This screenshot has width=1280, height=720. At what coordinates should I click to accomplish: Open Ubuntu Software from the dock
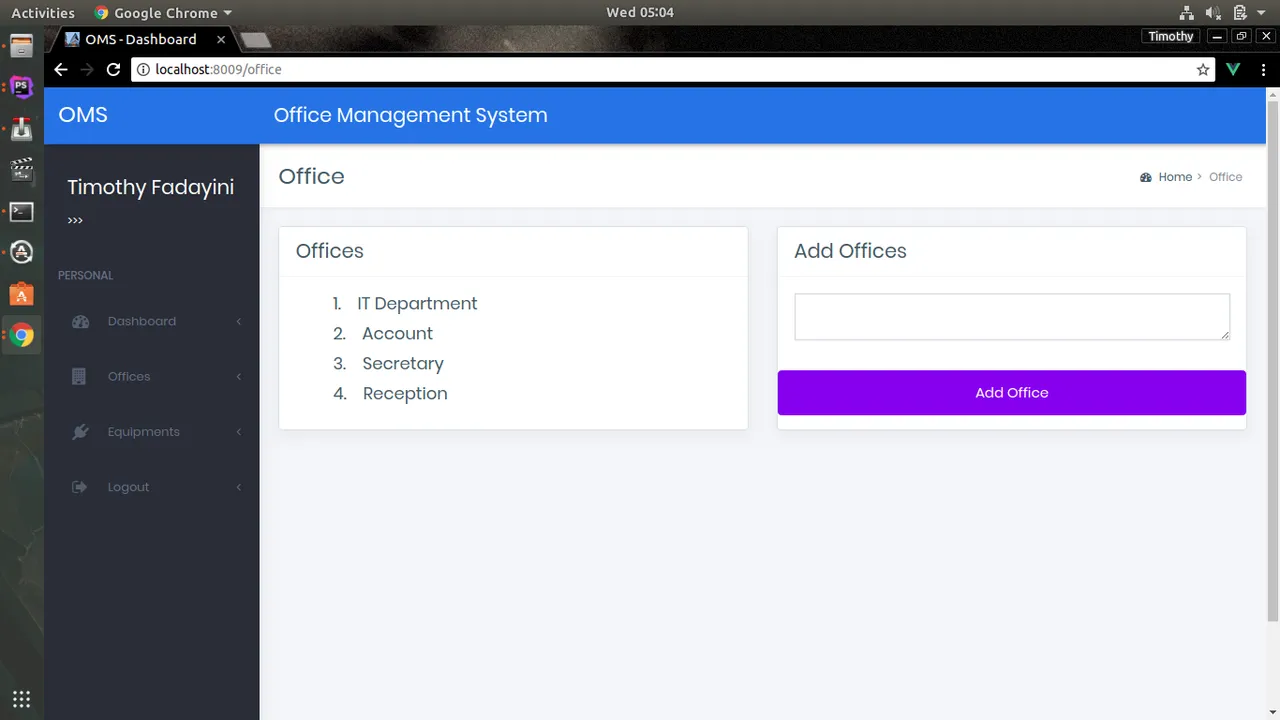click(x=22, y=294)
